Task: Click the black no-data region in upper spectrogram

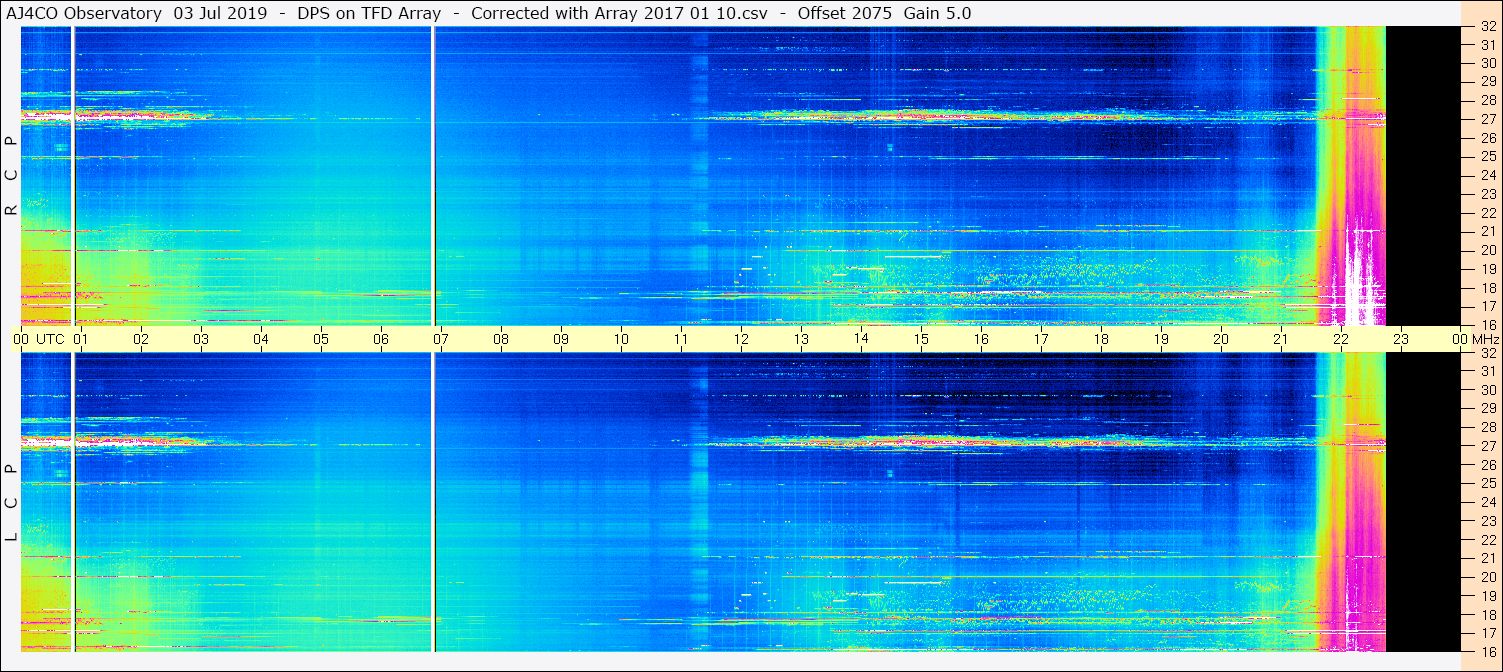Action: (x=1423, y=175)
